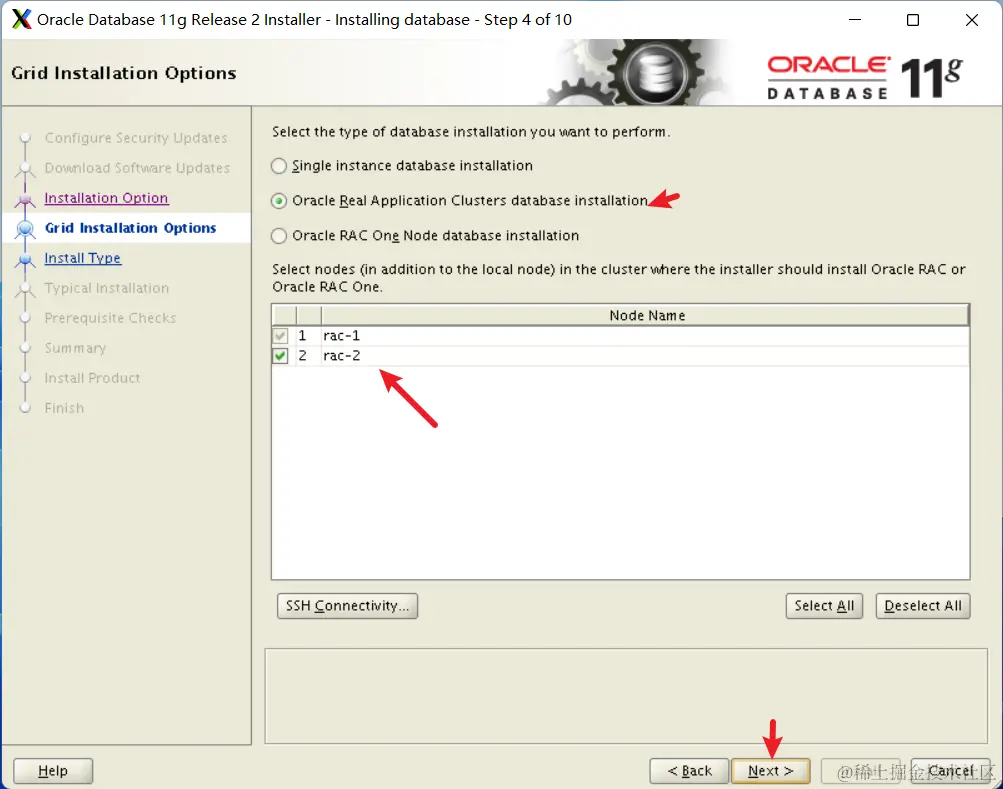Open the Installation Option step link
Image resolution: width=1003 pixels, height=789 pixels.
106,198
